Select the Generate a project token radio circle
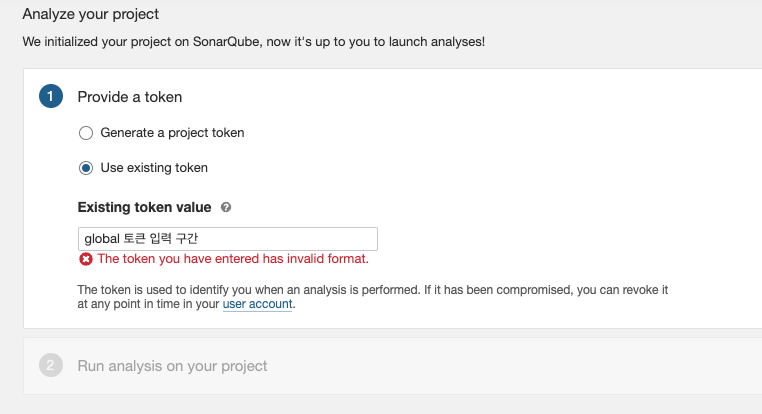The width and height of the screenshot is (762, 414). [86, 133]
